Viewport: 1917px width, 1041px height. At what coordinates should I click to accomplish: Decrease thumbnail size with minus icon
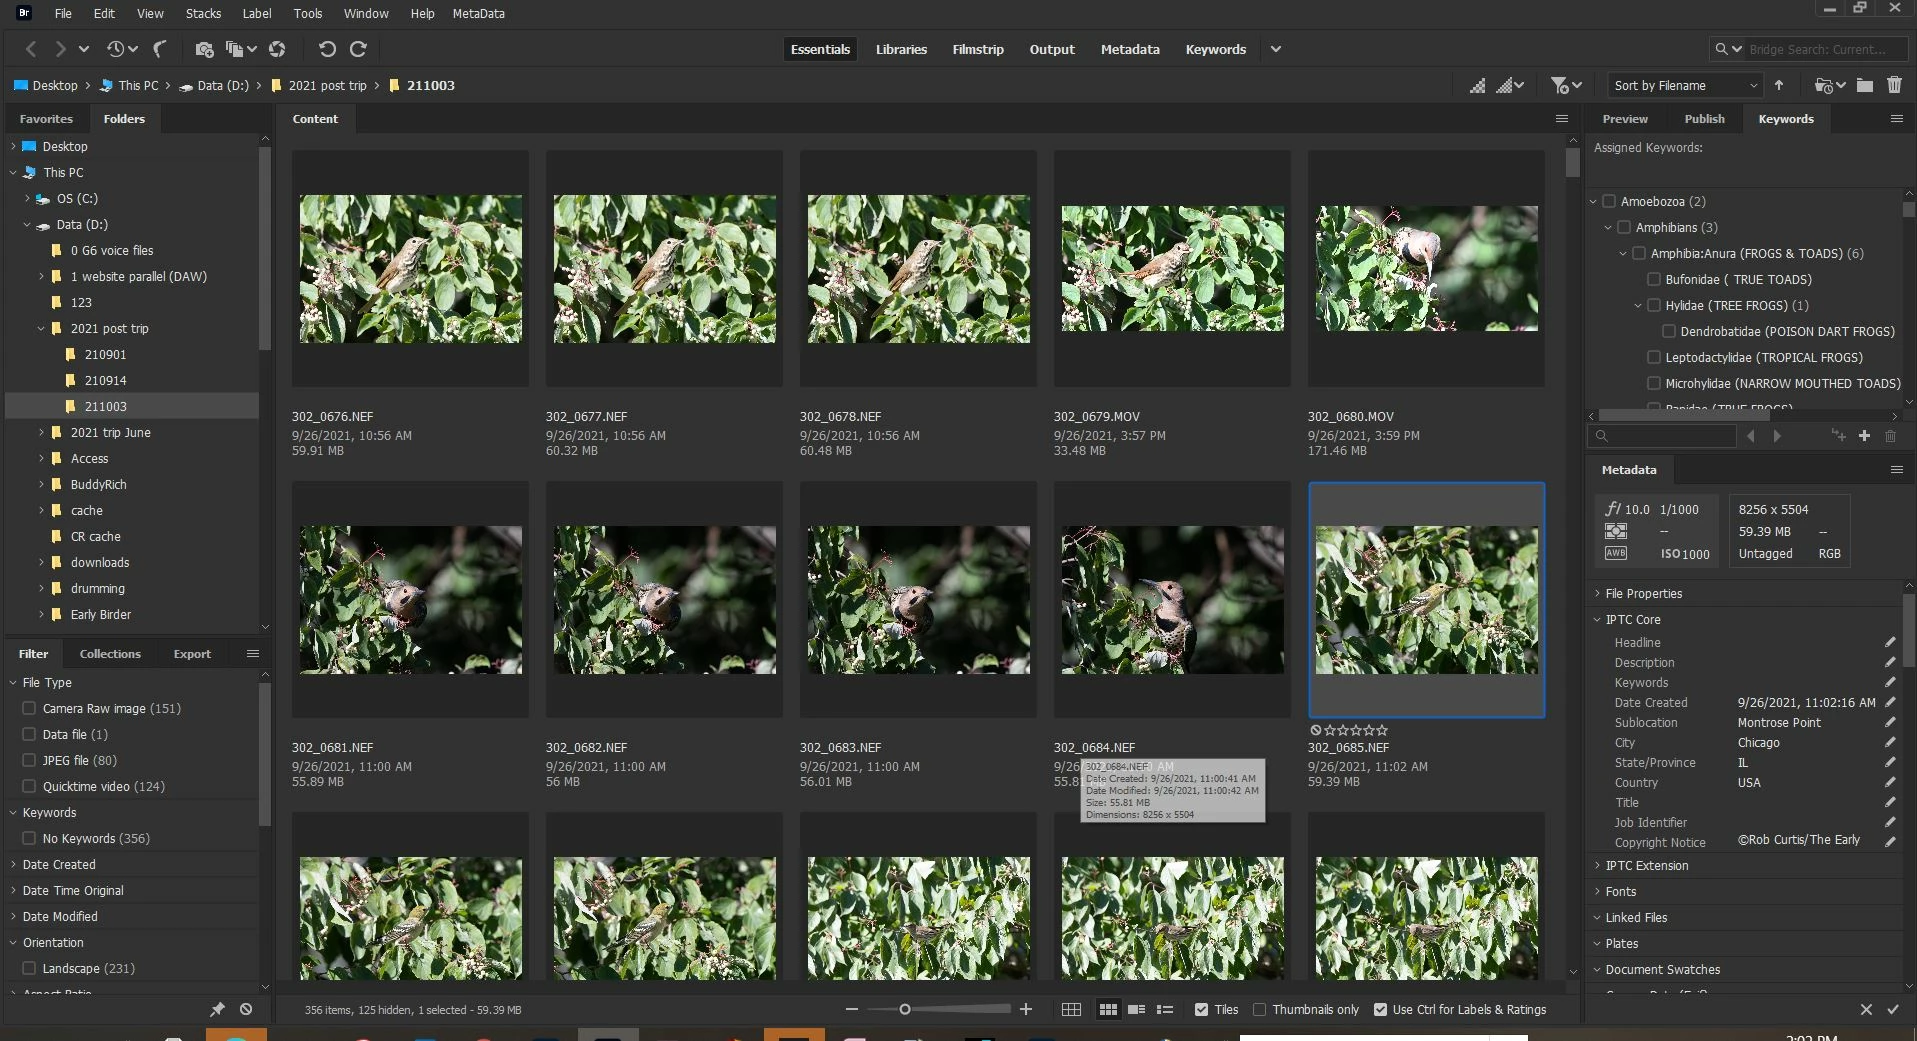click(852, 1010)
